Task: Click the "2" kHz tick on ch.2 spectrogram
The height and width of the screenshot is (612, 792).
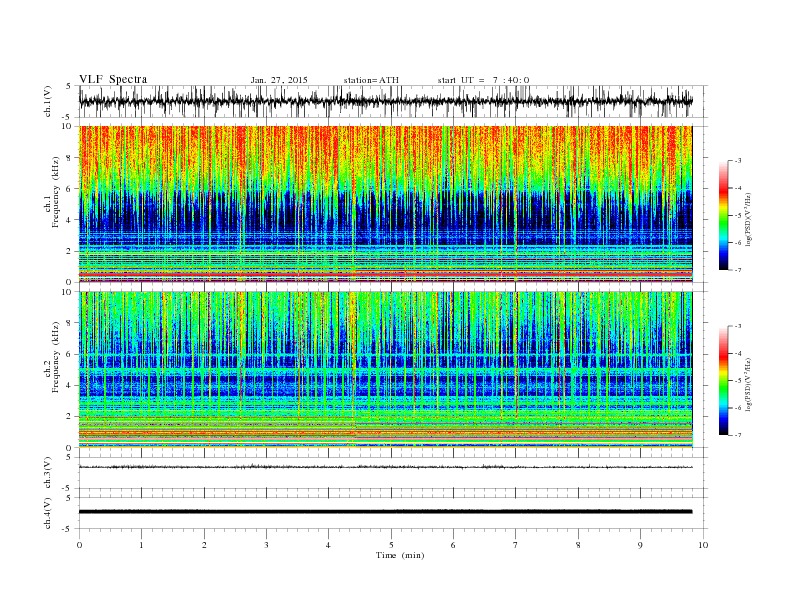Action: pos(69,417)
